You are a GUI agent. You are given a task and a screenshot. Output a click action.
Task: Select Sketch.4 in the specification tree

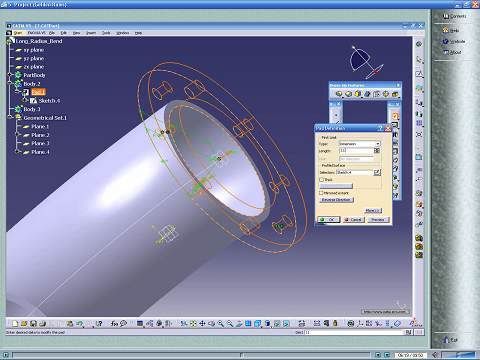click(x=49, y=100)
